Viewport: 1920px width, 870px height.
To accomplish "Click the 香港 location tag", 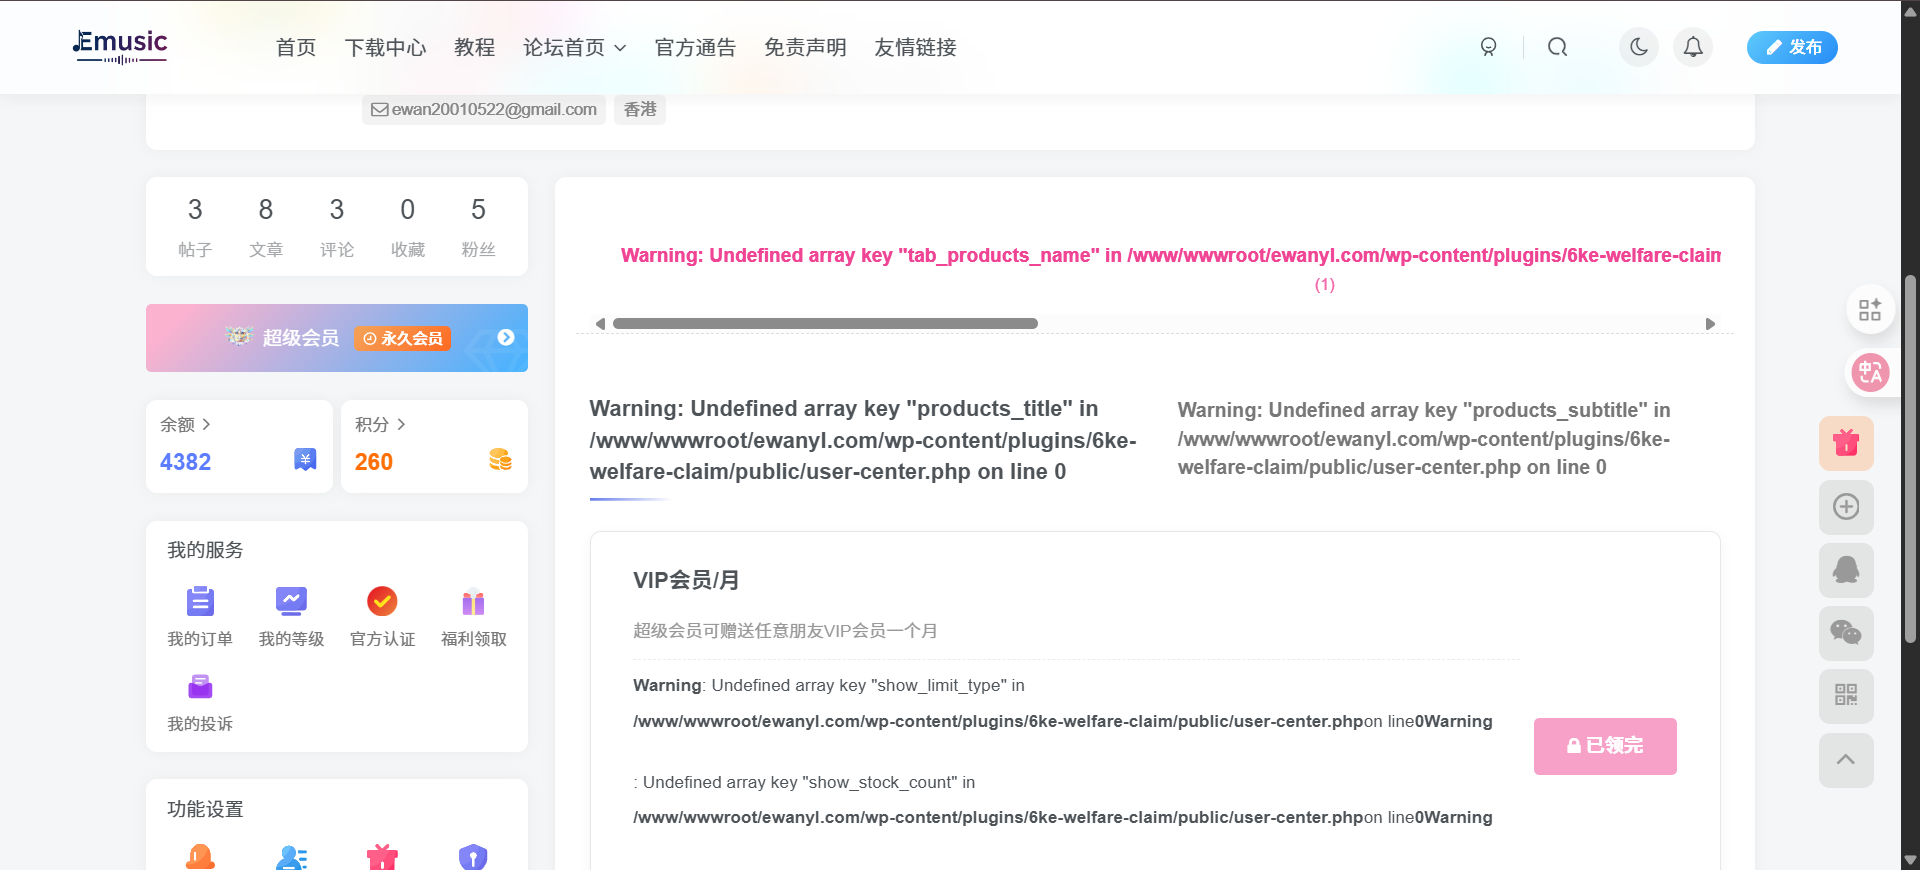I will point(640,109).
